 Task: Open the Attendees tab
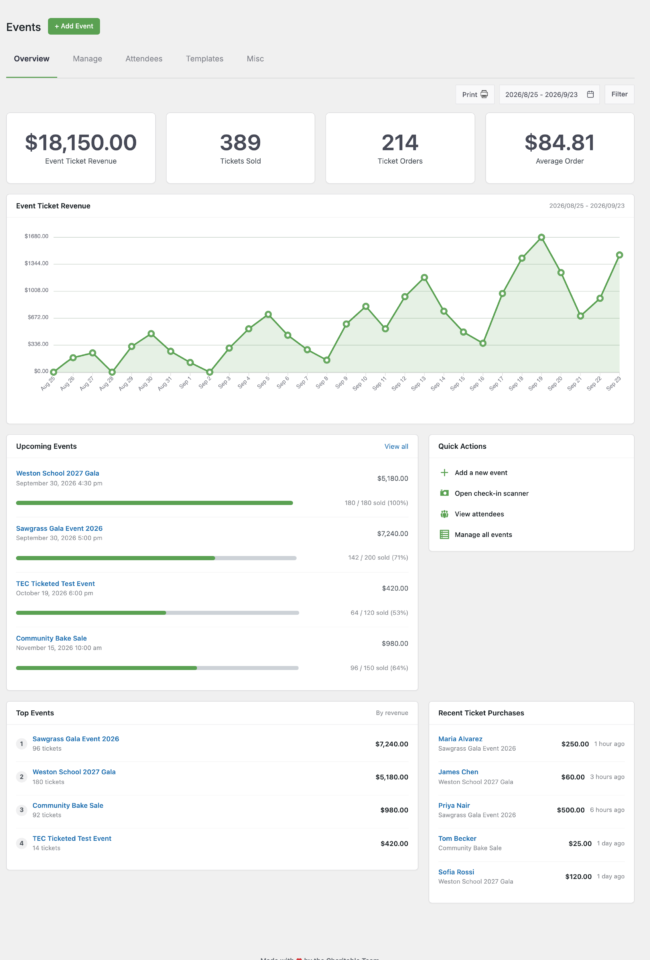pyautogui.click(x=144, y=59)
